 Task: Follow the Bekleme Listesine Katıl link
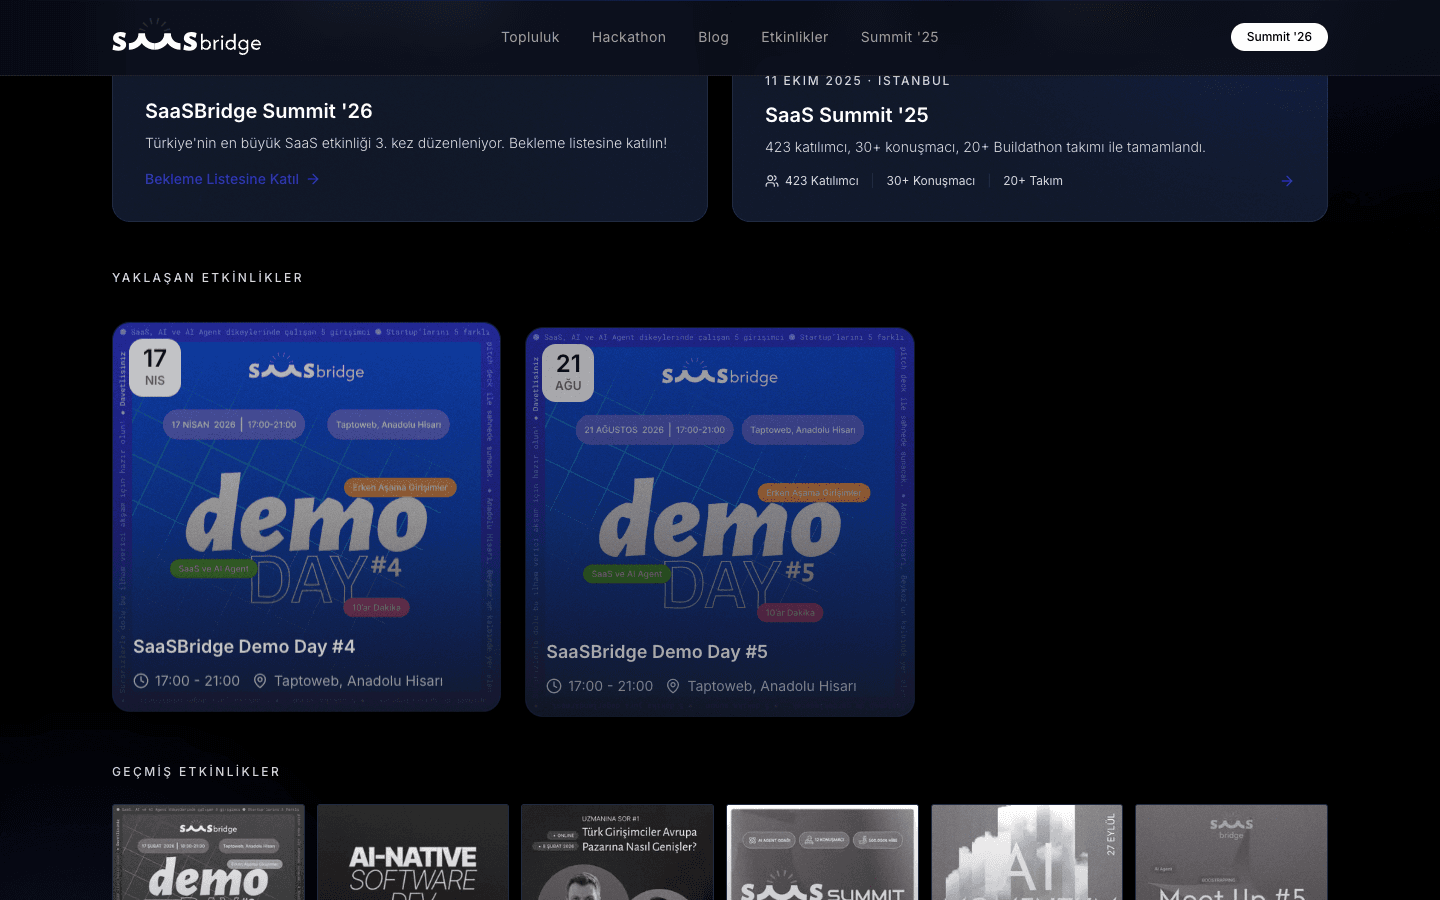pos(222,179)
